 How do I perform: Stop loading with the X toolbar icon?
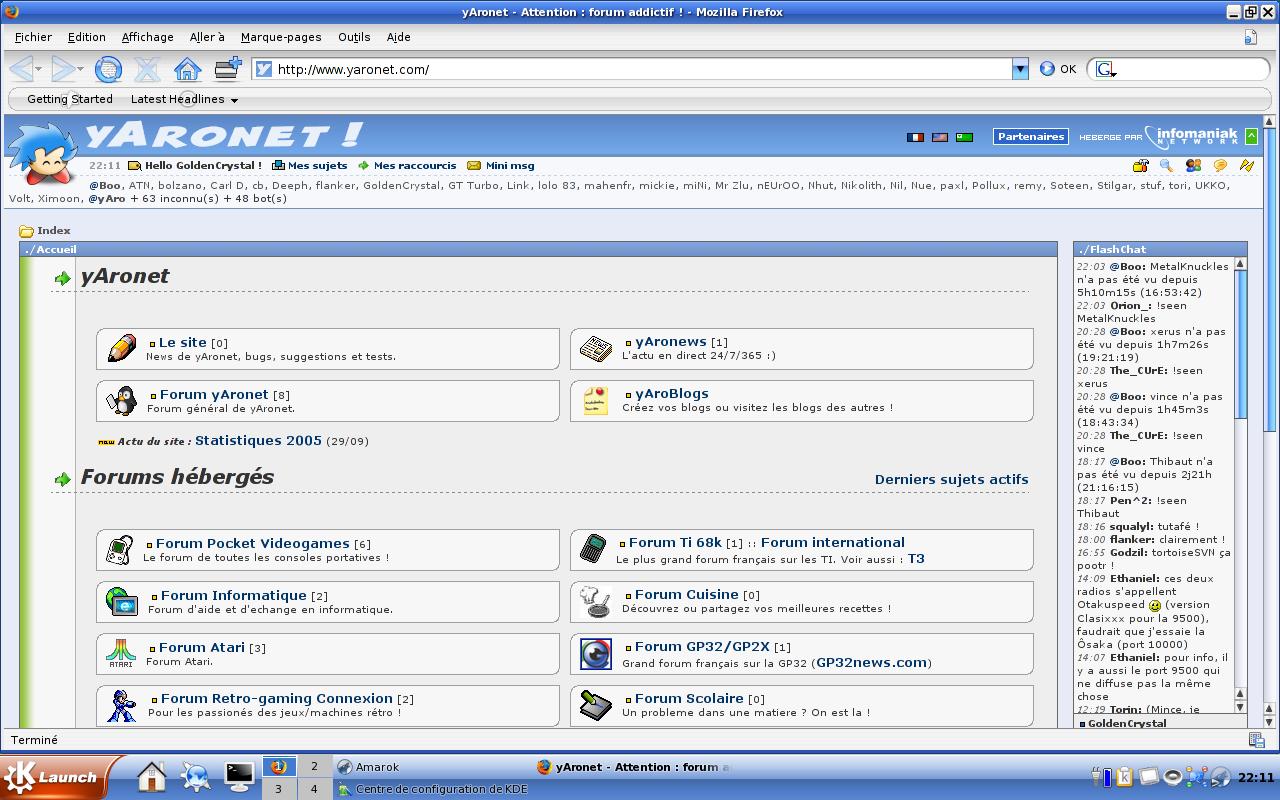147,69
